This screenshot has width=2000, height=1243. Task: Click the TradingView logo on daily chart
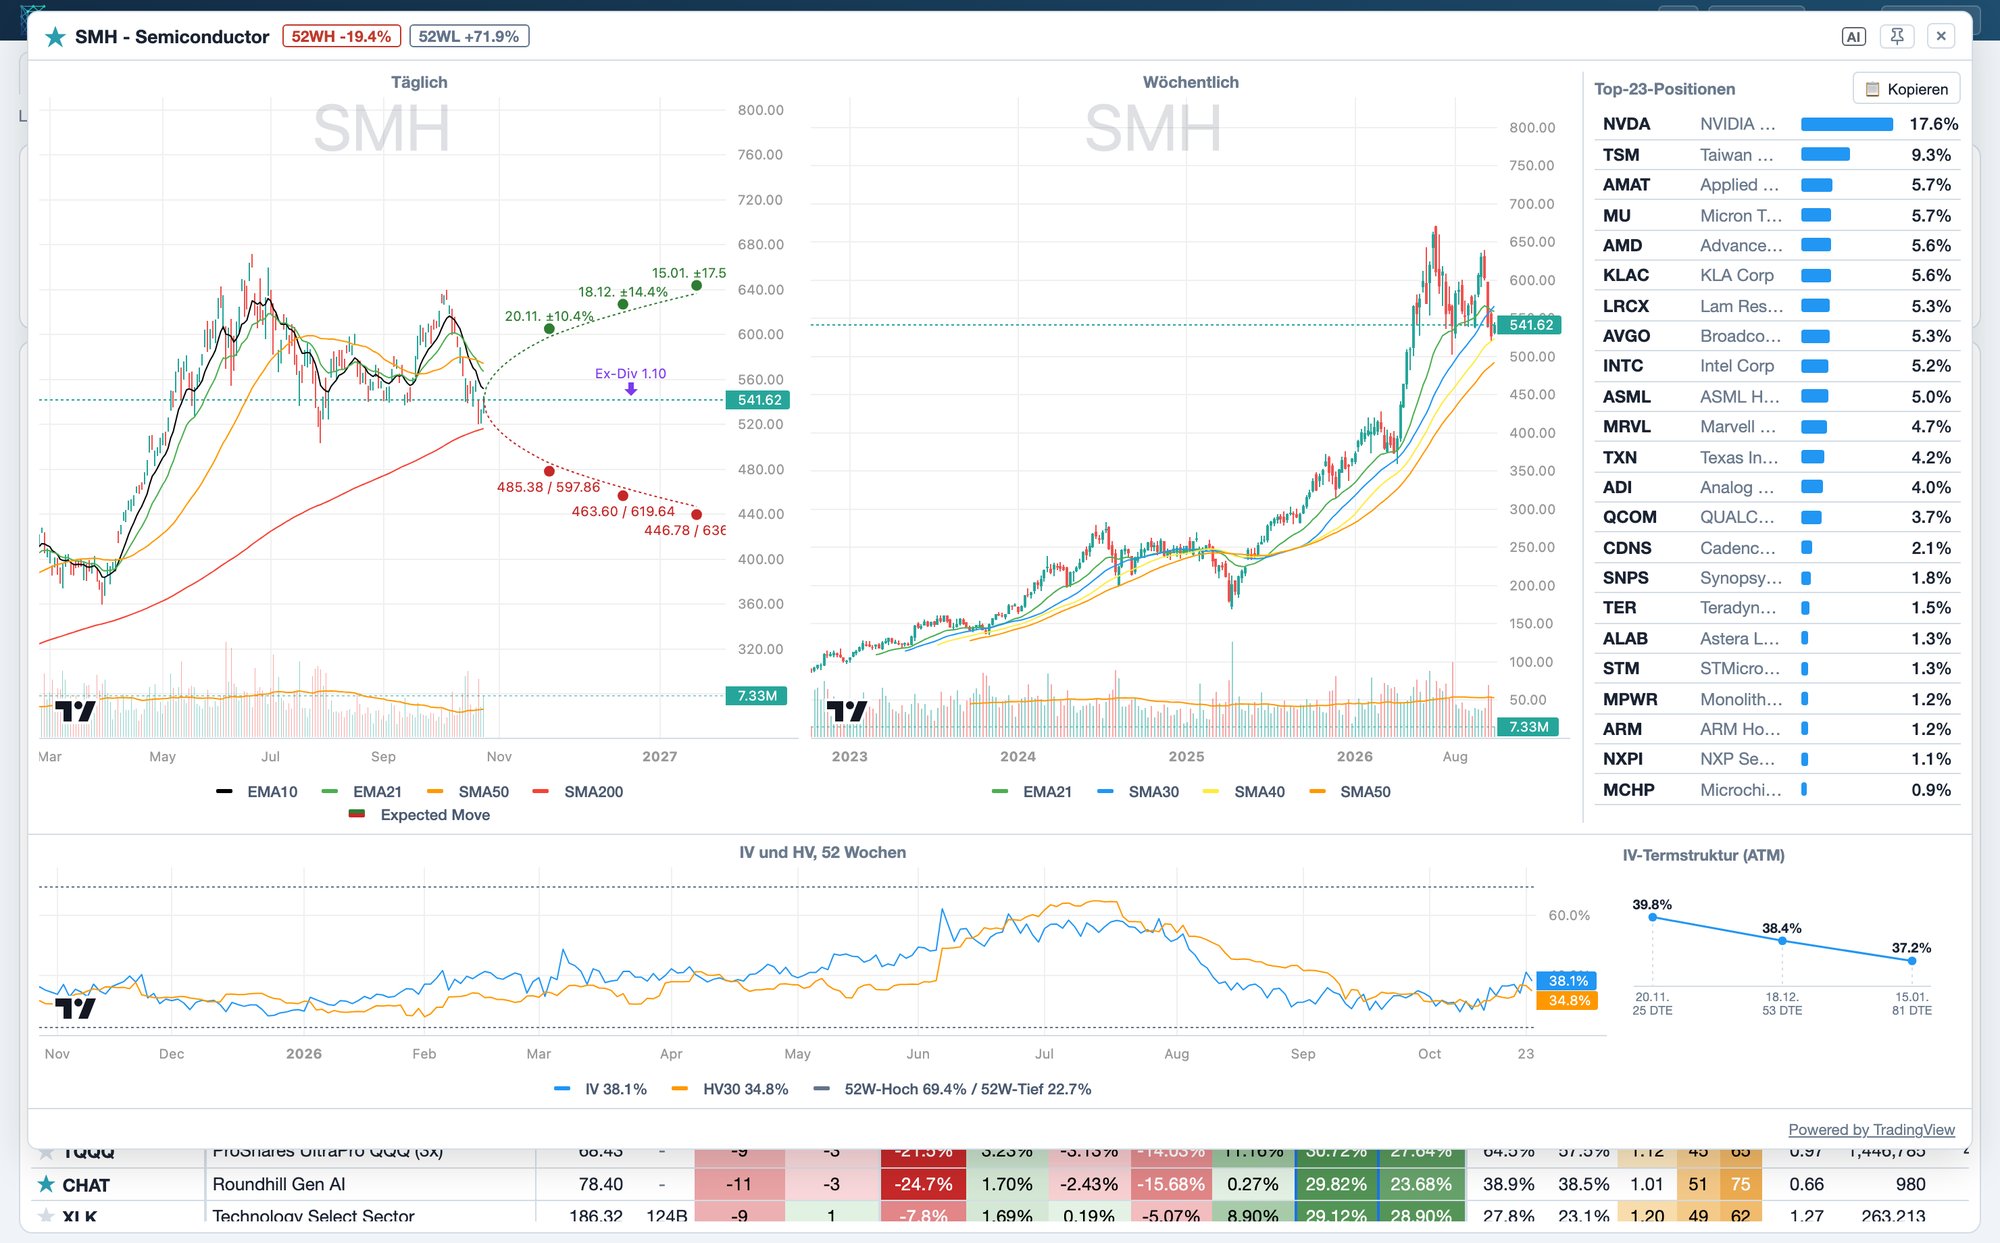click(75, 711)
